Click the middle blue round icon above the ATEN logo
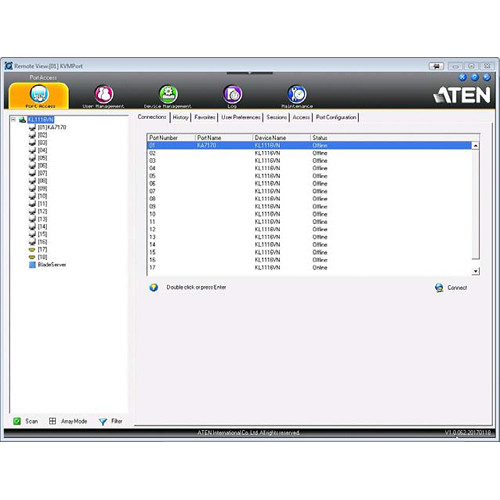Image resolution: width=500 pixels, height=500 pixels. click(x=475, y=77)
